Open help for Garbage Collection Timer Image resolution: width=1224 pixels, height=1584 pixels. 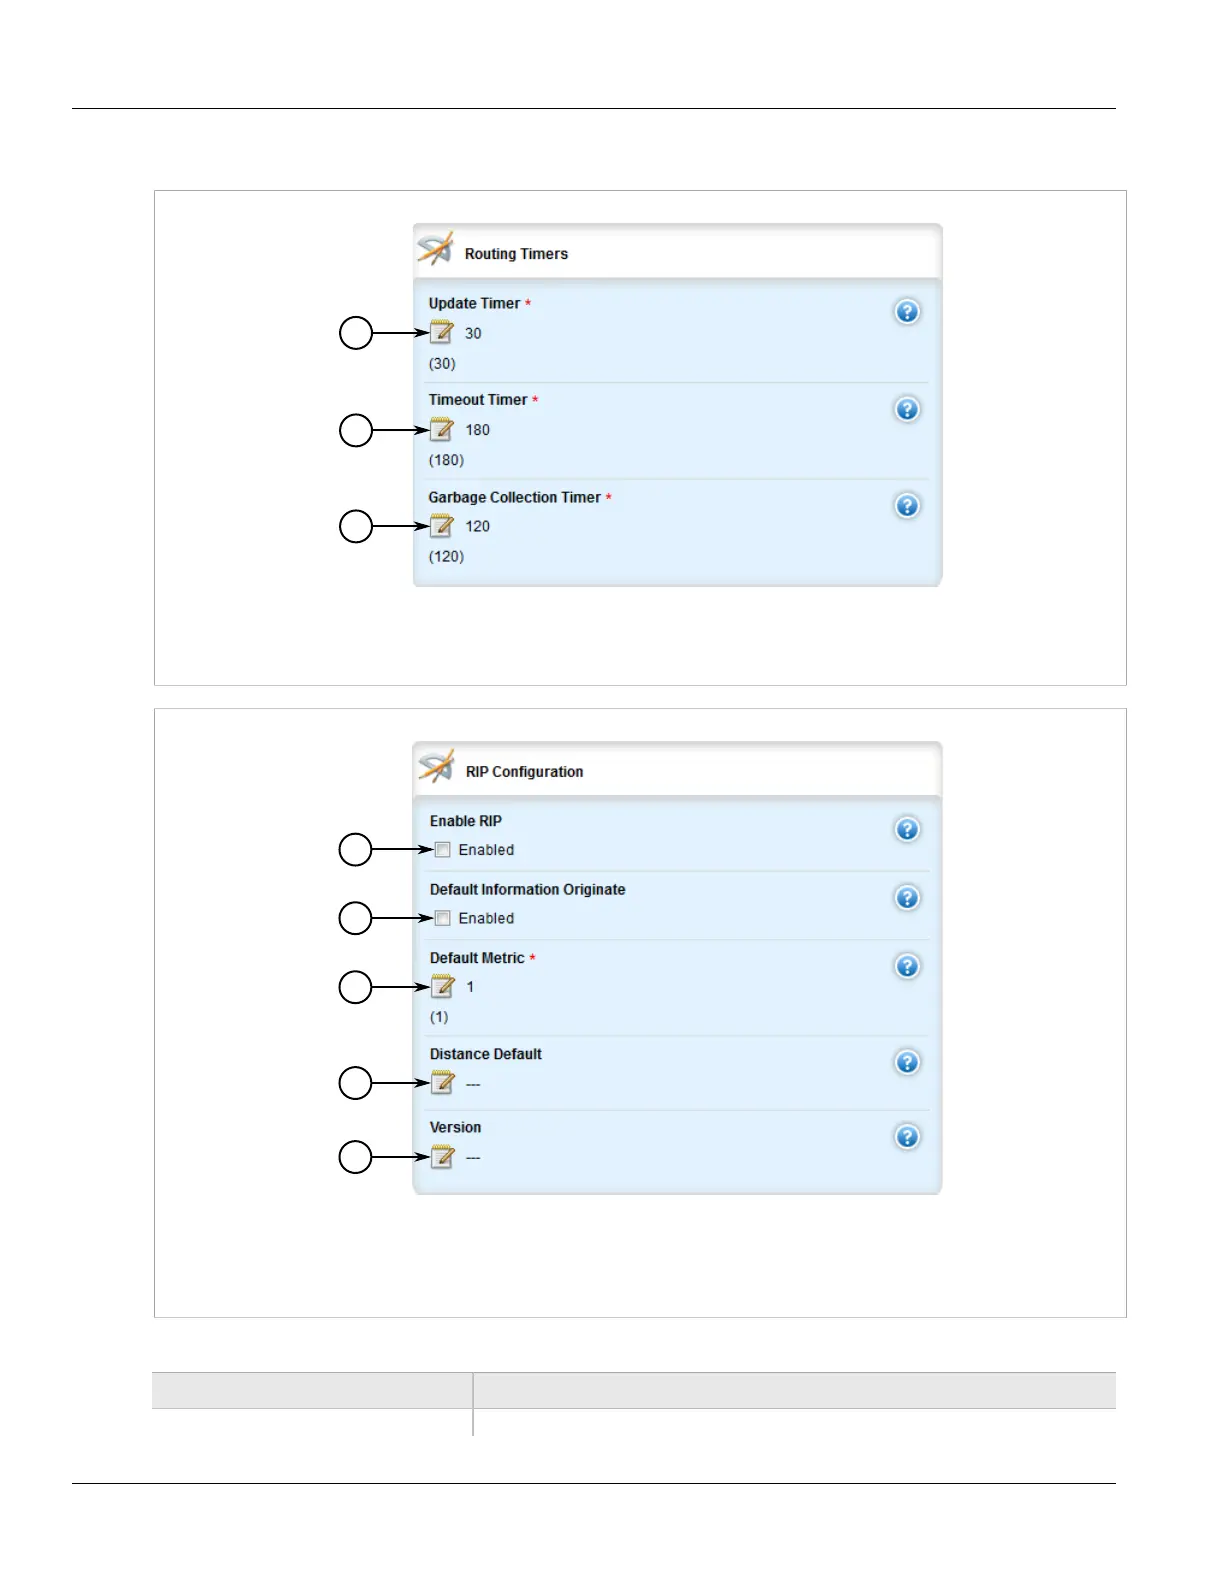(907, 506)
